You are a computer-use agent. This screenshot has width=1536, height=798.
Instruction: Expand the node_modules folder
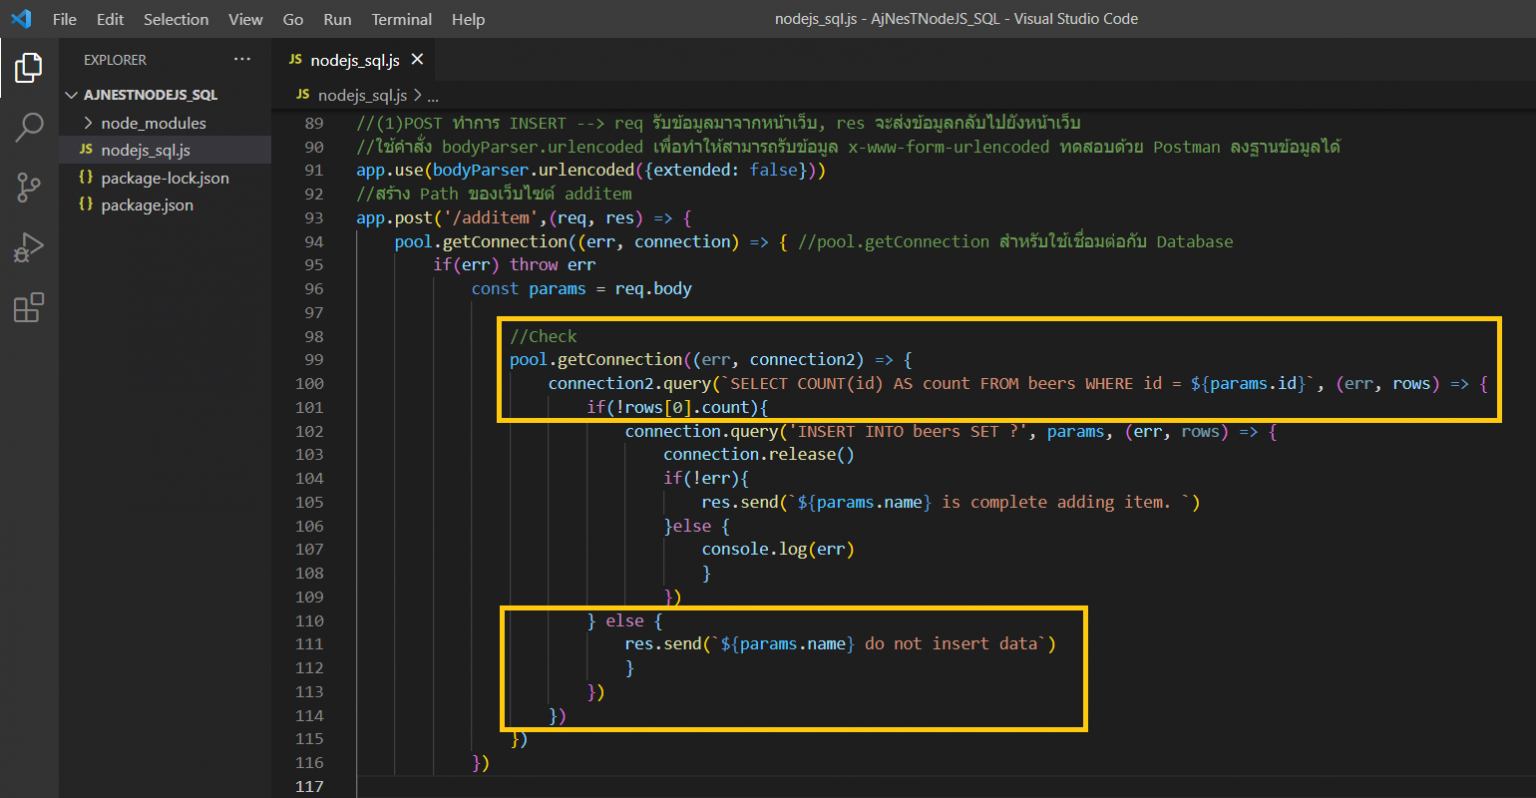point(153,123)
